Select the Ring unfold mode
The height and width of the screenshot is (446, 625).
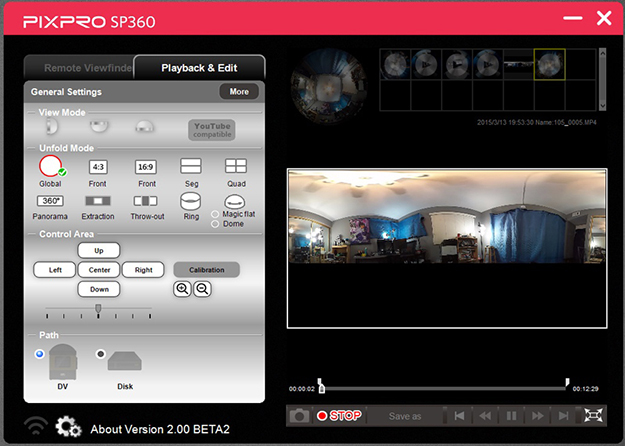point(191,201)
